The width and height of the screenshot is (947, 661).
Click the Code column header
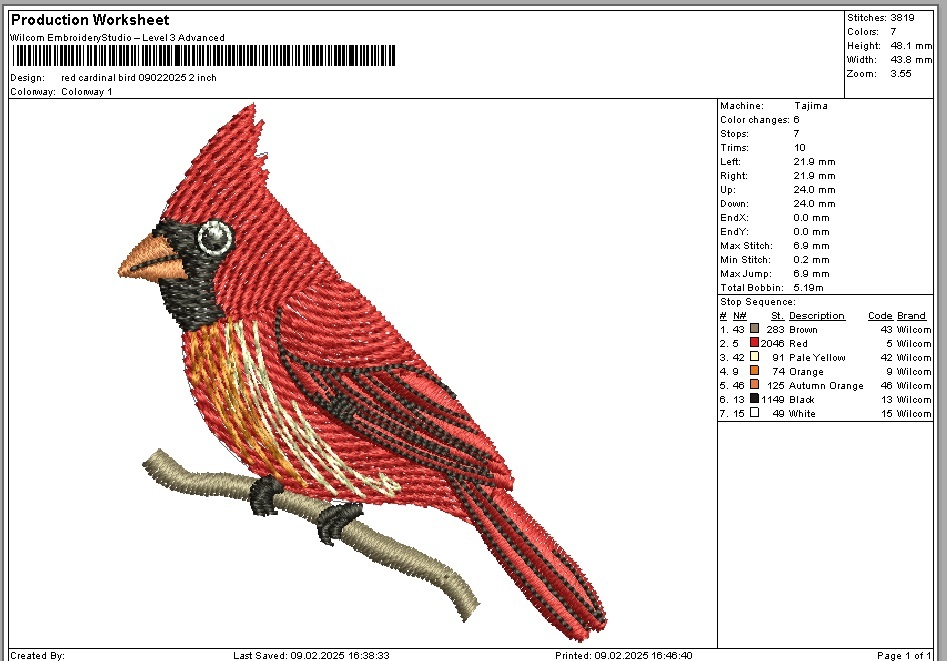879,316
